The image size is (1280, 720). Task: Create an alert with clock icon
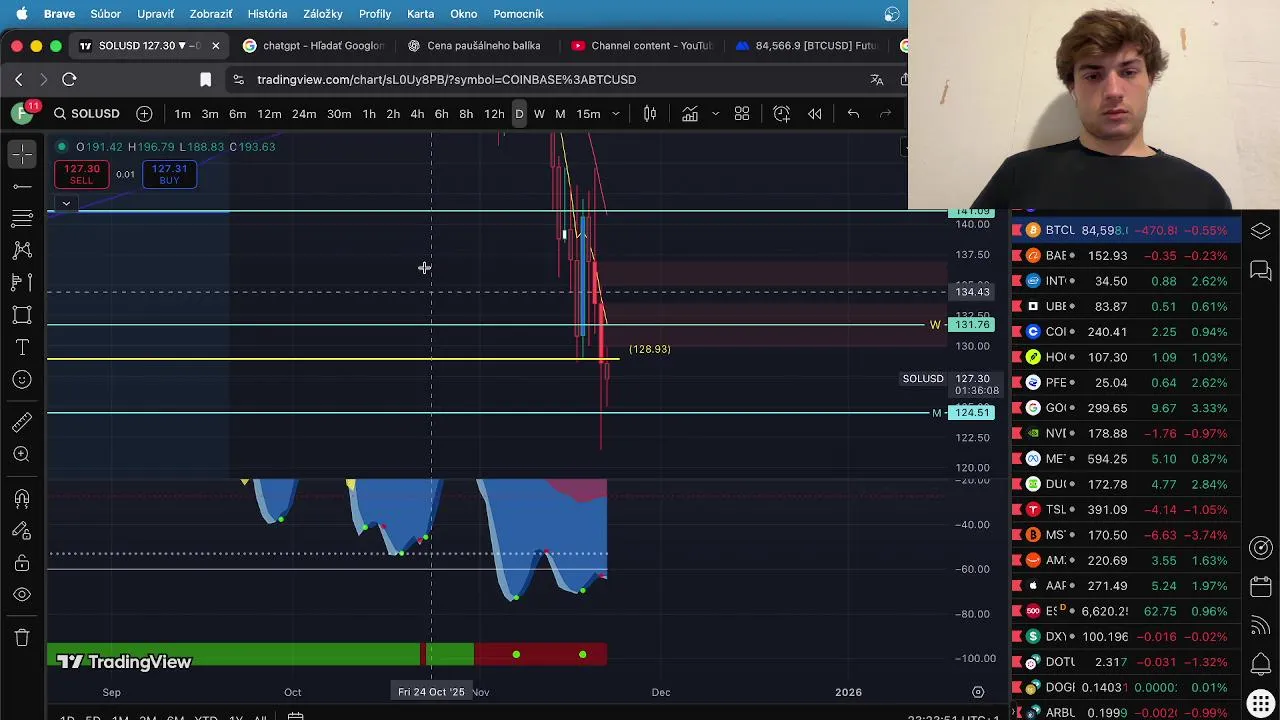[x=781, y=114]
